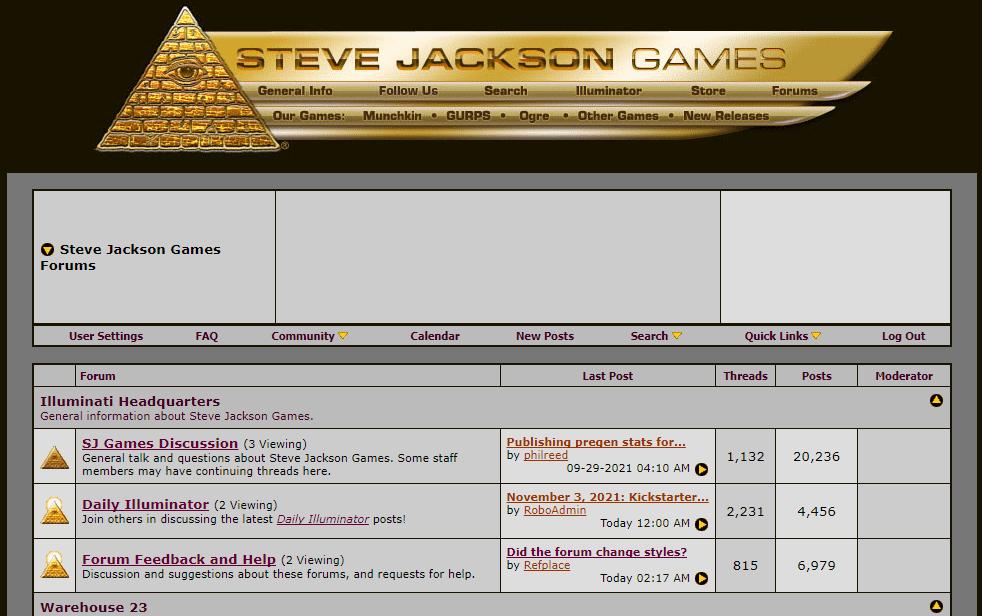Click post count 4,456
Viewport: 982px width, 616px height.
coord(816,511)
